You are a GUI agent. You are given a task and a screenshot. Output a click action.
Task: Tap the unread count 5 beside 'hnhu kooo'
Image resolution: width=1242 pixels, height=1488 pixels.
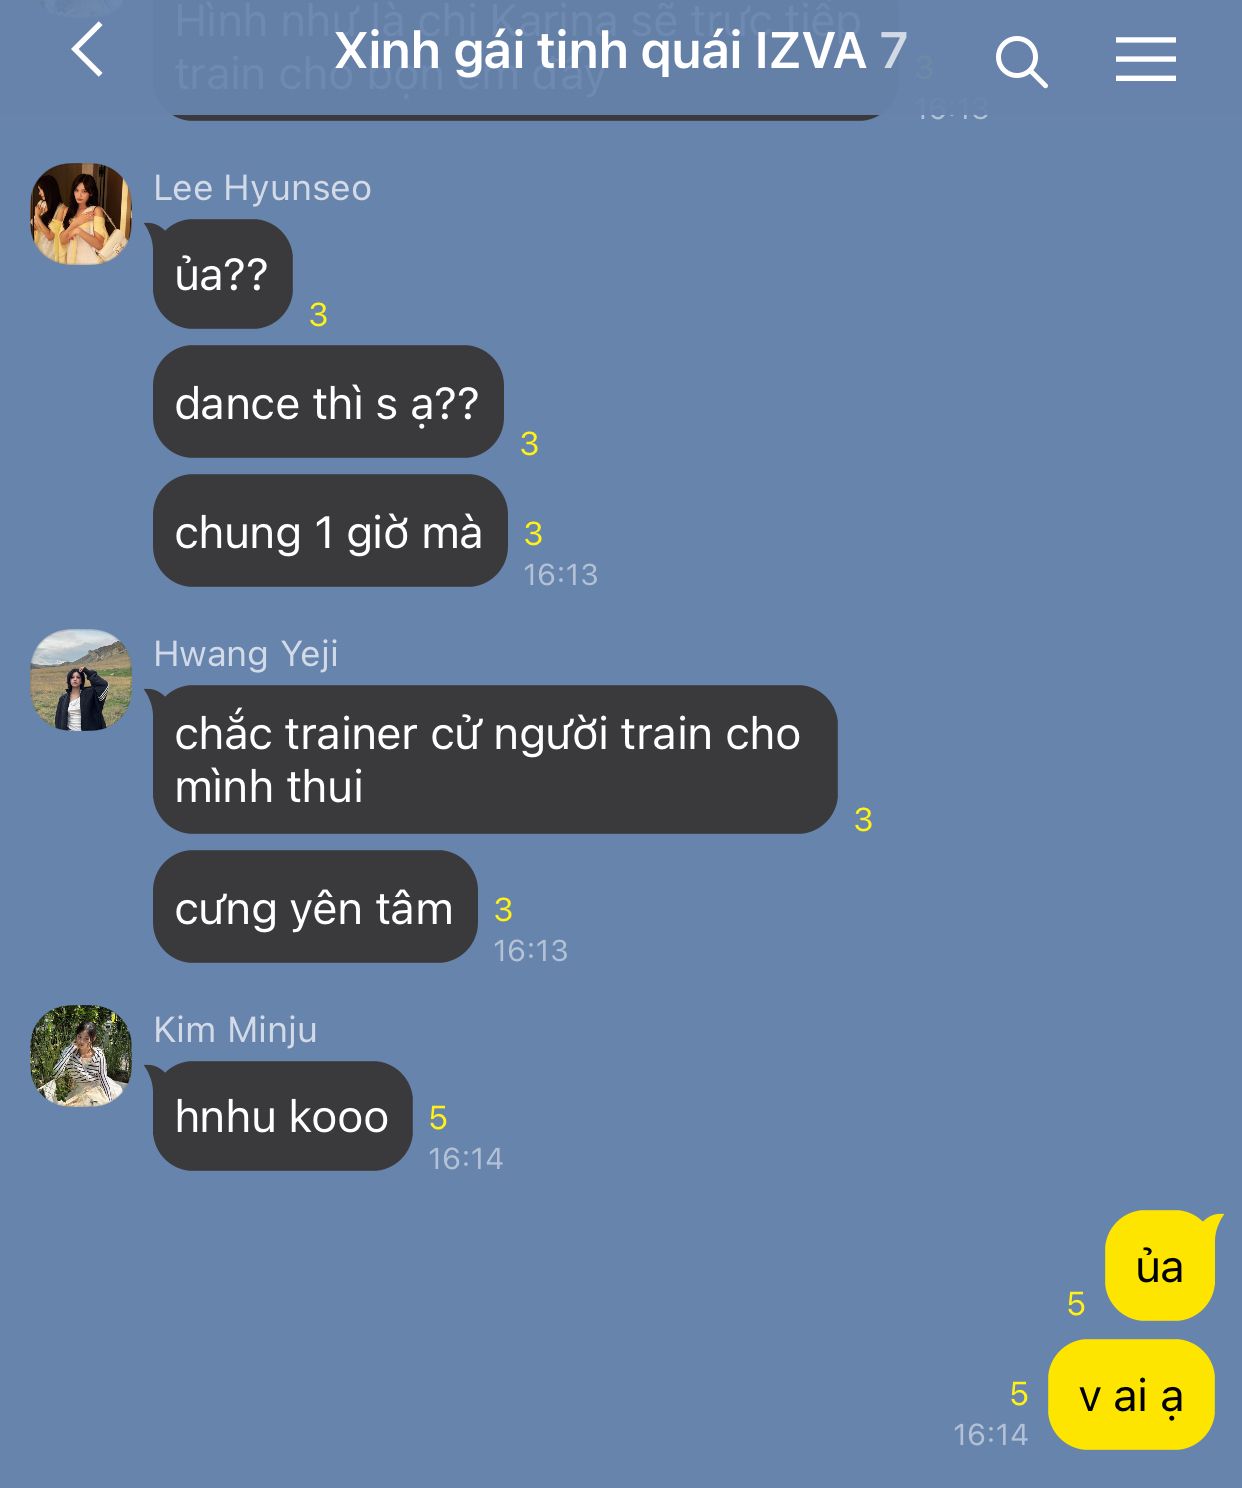(438, 1118)
